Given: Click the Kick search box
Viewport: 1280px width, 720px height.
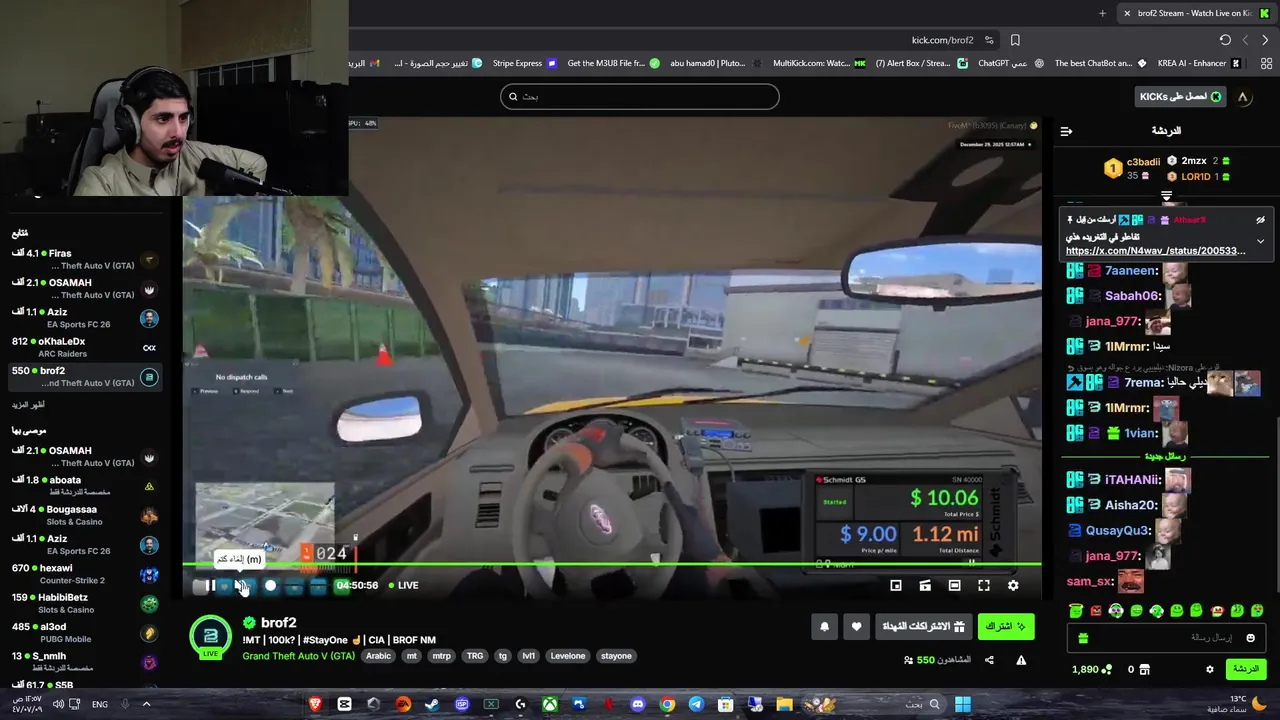Looking at the screenshot, I should click(x=640, y=96).
